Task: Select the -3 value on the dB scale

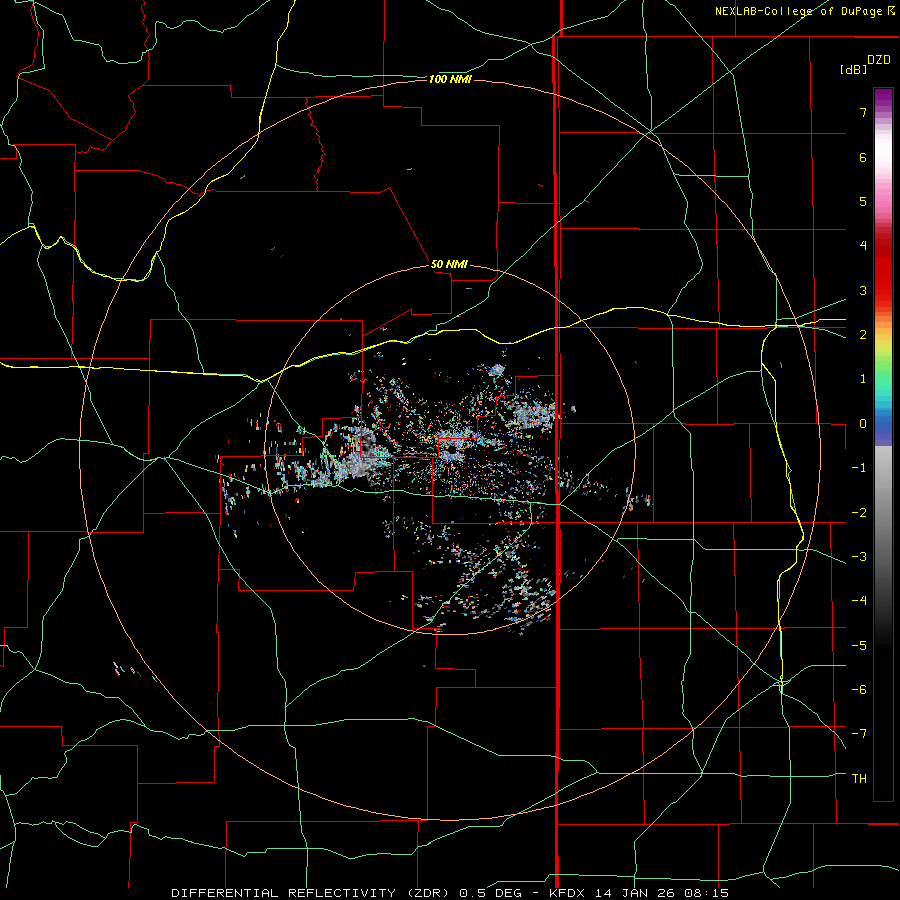Action: pyautogui.click(x=859, y=557)
